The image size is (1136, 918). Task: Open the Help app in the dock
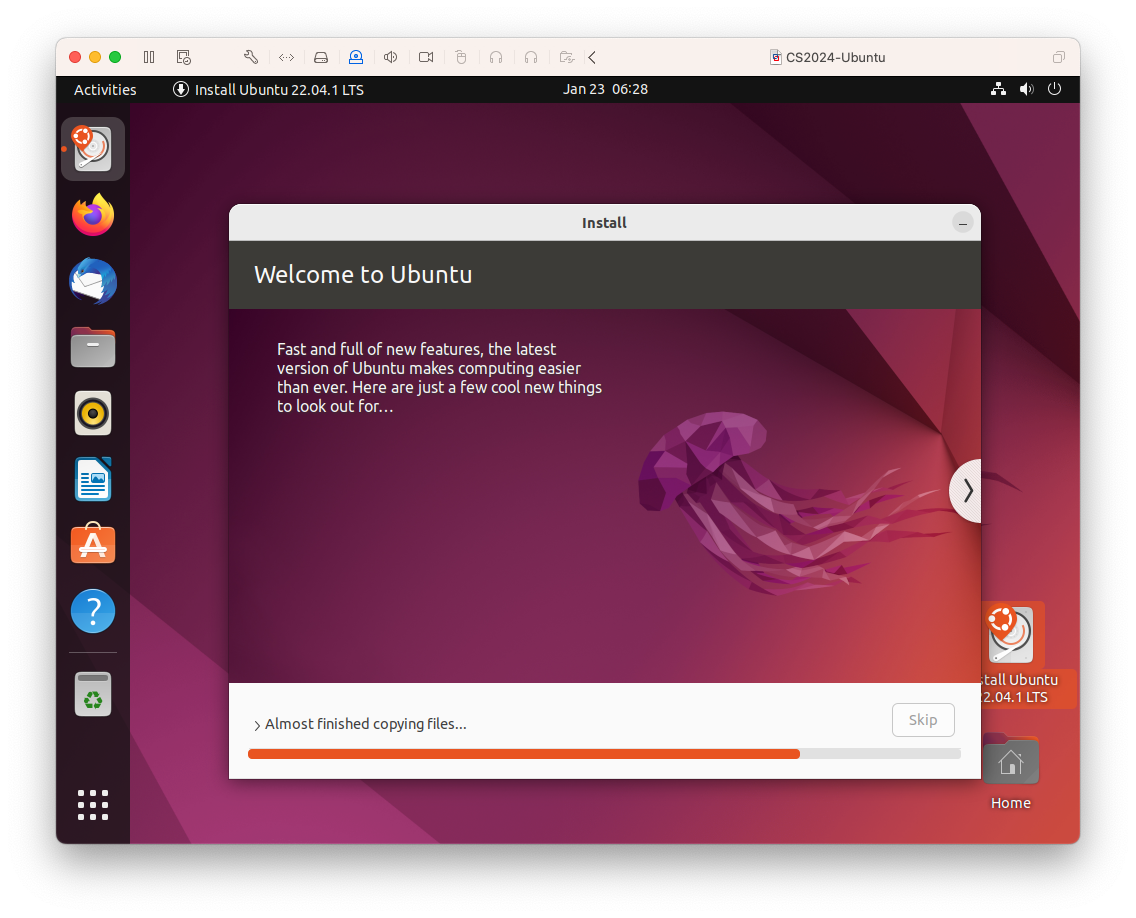tap(92, 611)
